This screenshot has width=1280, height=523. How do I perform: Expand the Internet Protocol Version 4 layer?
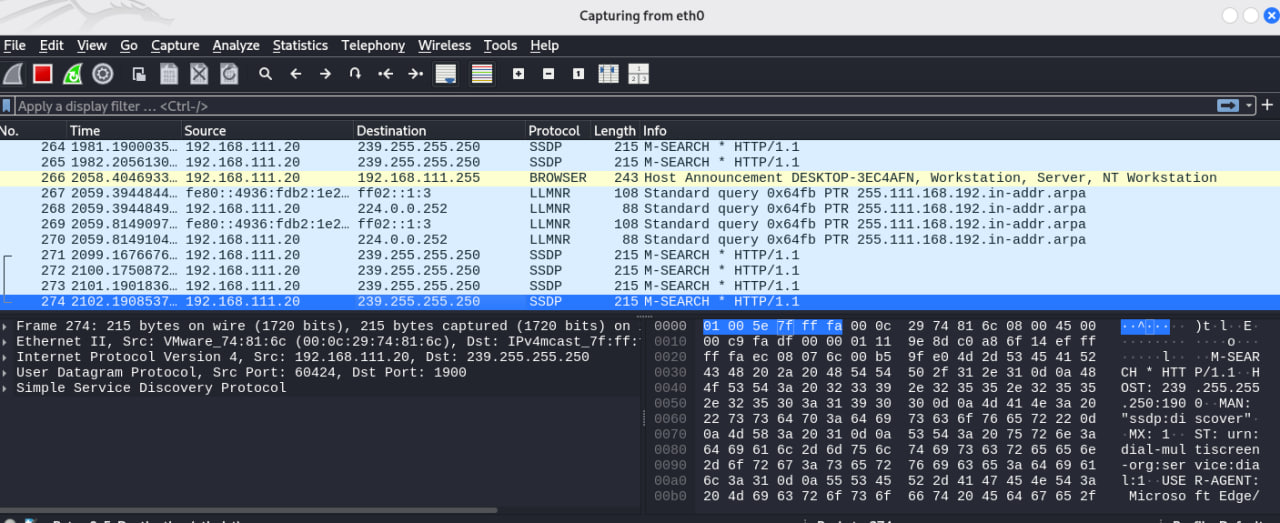pyautogui.click(x=7, y=357)
